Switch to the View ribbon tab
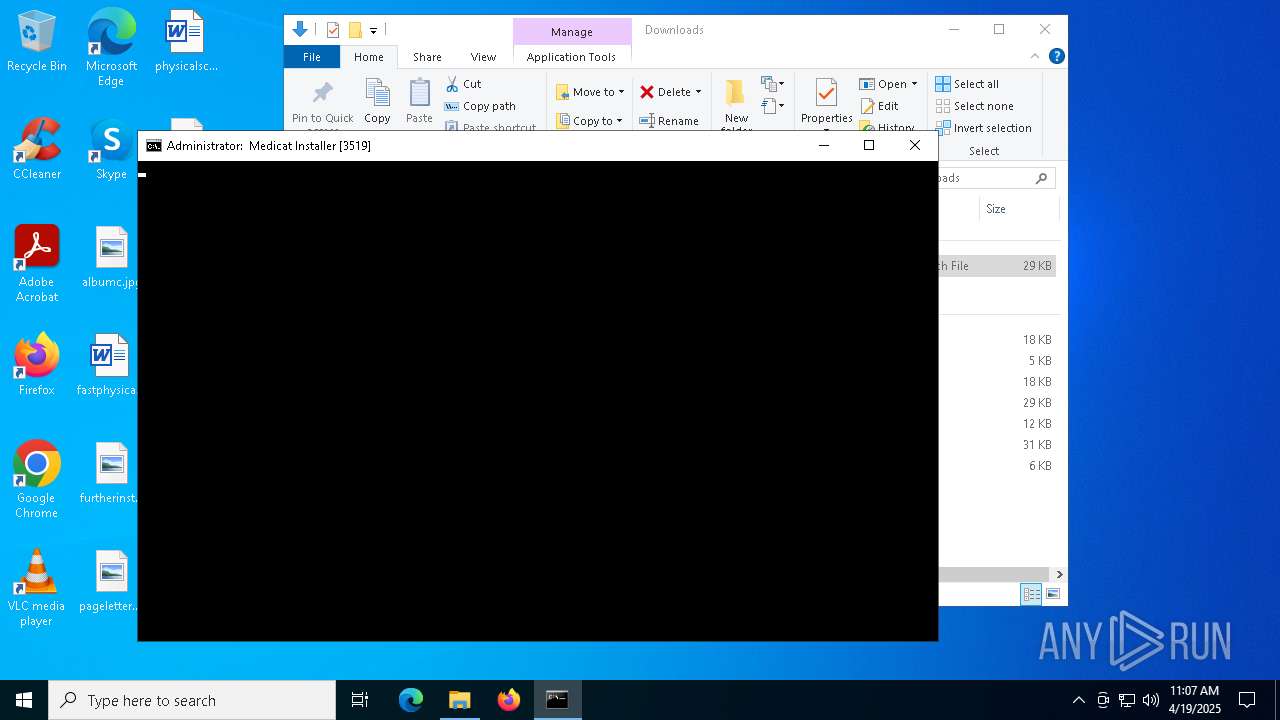 pyautogui.click(x=483, y=57)
